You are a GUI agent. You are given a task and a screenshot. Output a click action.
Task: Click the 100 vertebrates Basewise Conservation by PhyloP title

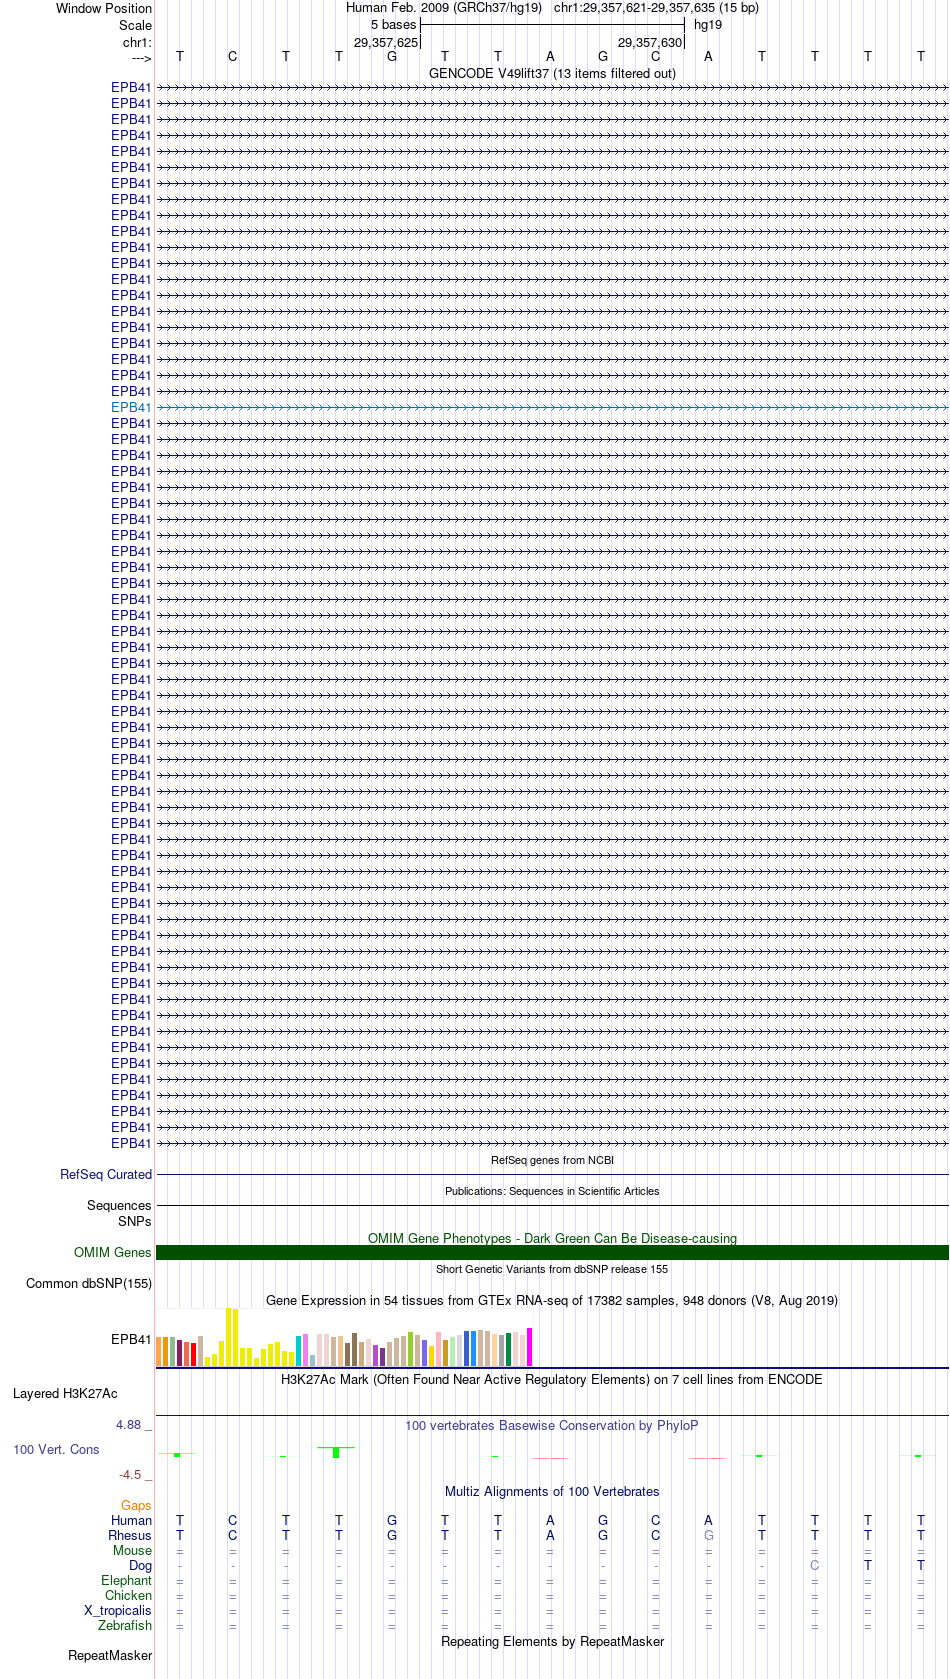(552, 1425)
